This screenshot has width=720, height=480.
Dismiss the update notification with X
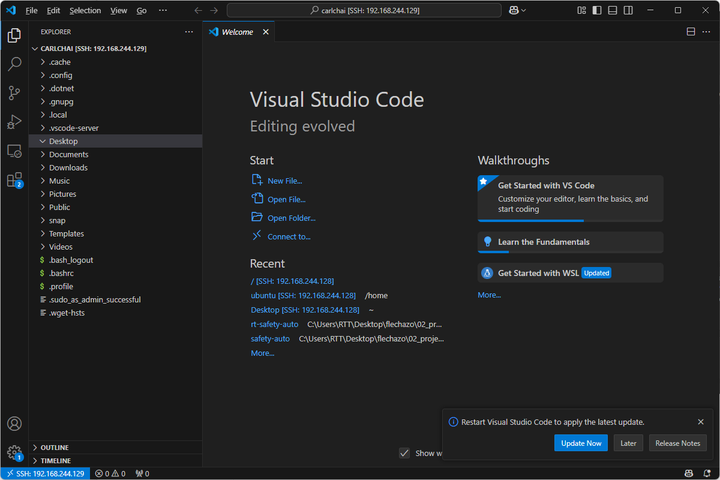pyautogui.click(x=701, y=422)
